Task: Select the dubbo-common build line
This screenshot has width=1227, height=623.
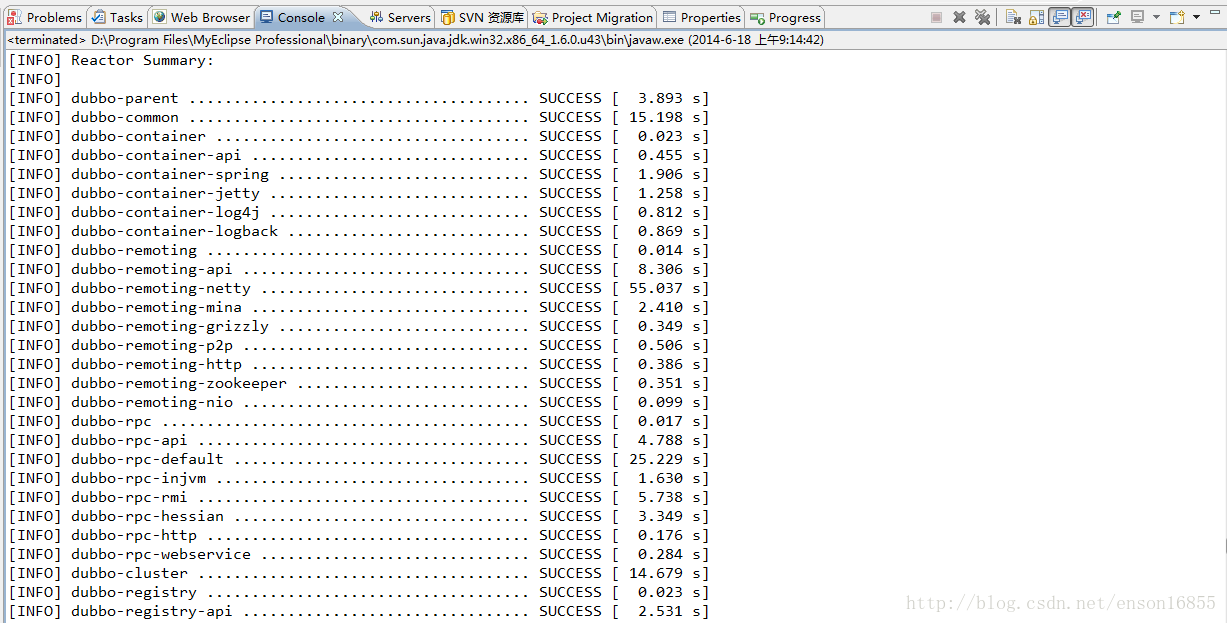Action: pos(359,117)
